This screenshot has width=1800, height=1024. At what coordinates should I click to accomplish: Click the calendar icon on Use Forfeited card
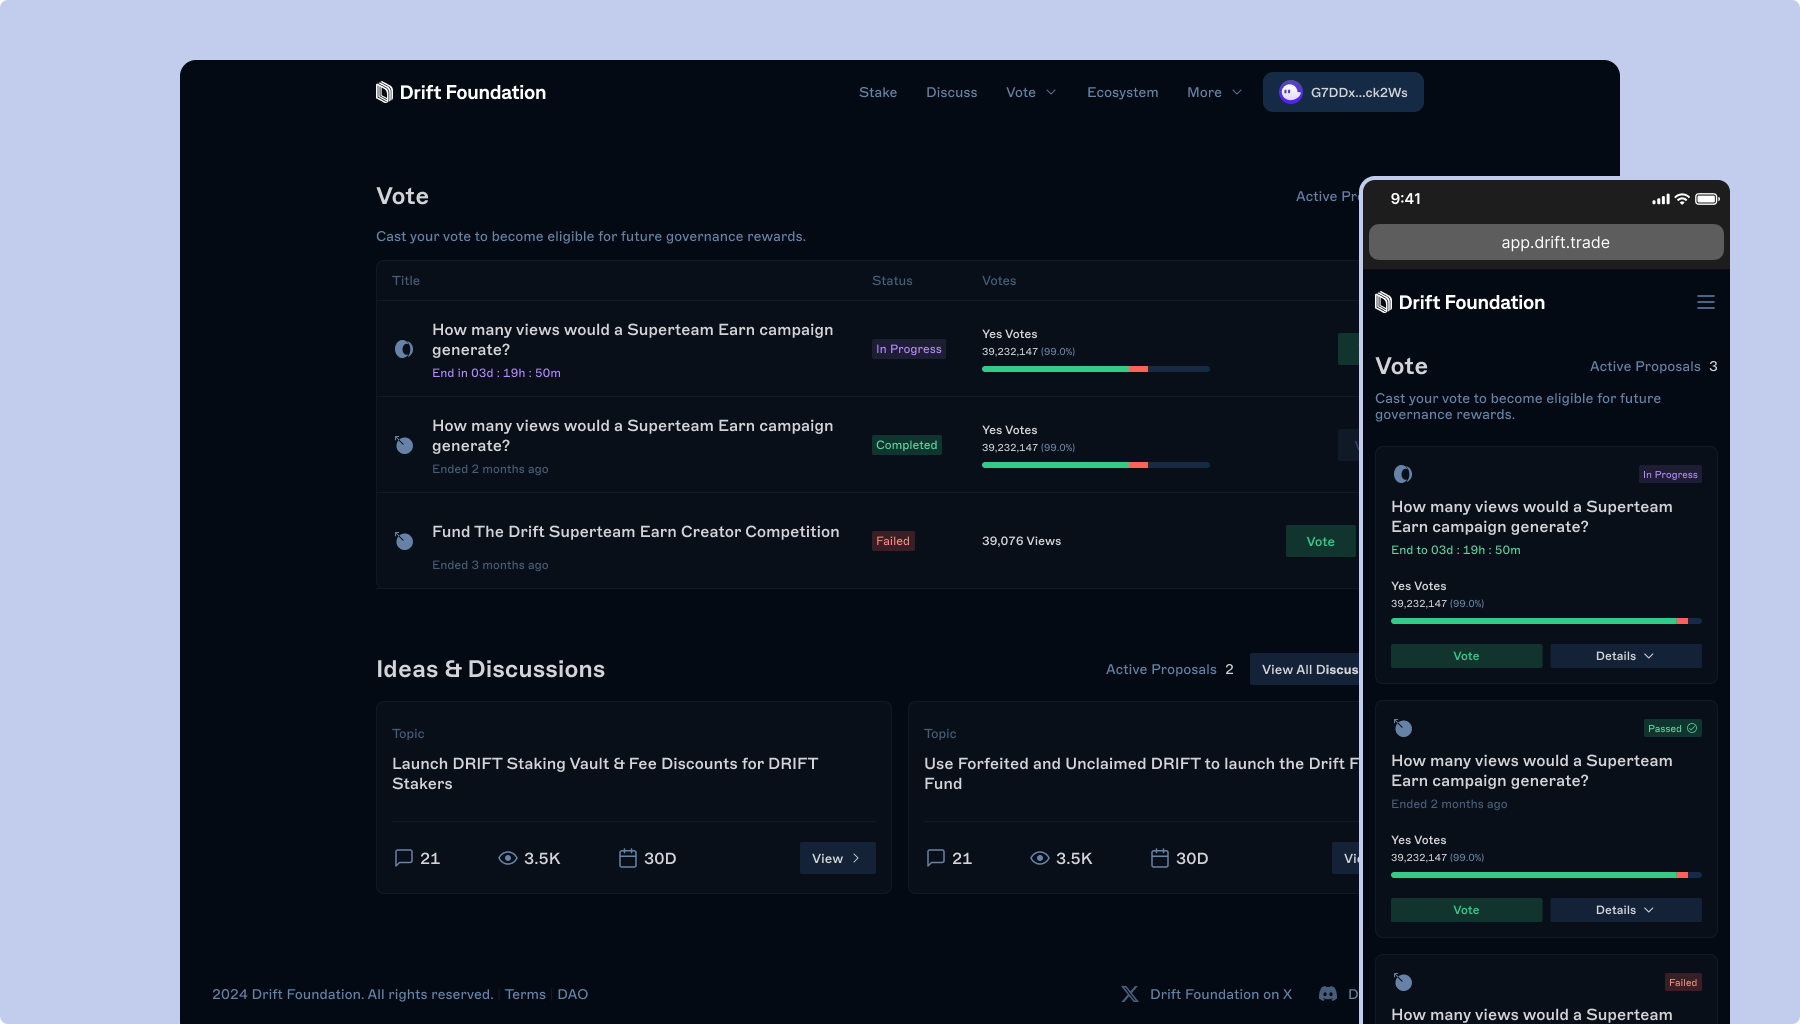(1160, 858)
